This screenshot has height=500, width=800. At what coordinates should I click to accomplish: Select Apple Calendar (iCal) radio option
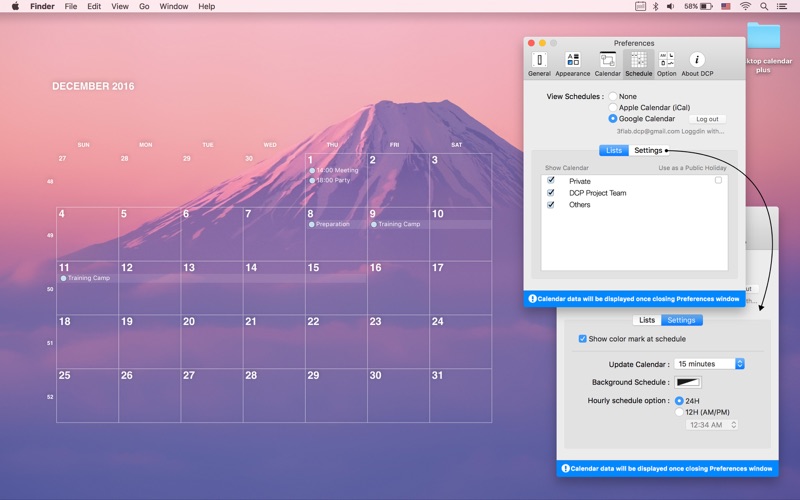[613, 108]
